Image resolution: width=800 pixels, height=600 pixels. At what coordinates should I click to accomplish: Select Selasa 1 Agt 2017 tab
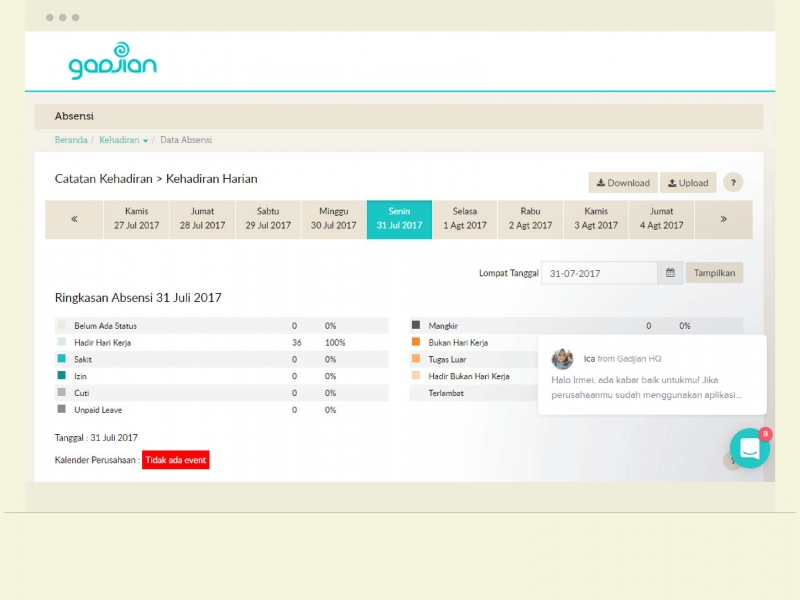465,219
